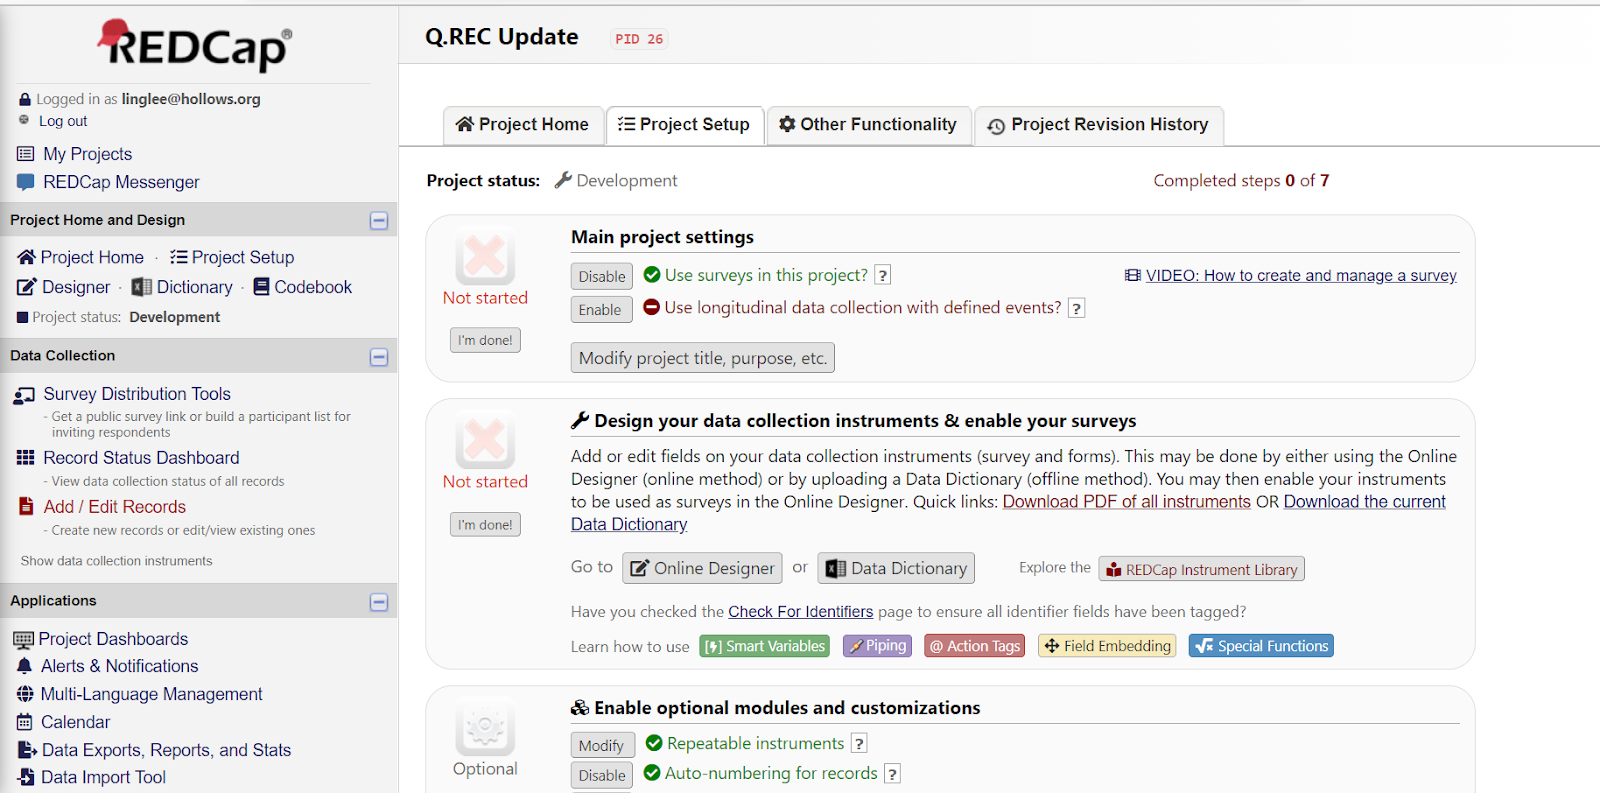Open the Data Dictionary button
Image resolution: width=1600 pixels, height=793 pixels.
tap(896, 568)
